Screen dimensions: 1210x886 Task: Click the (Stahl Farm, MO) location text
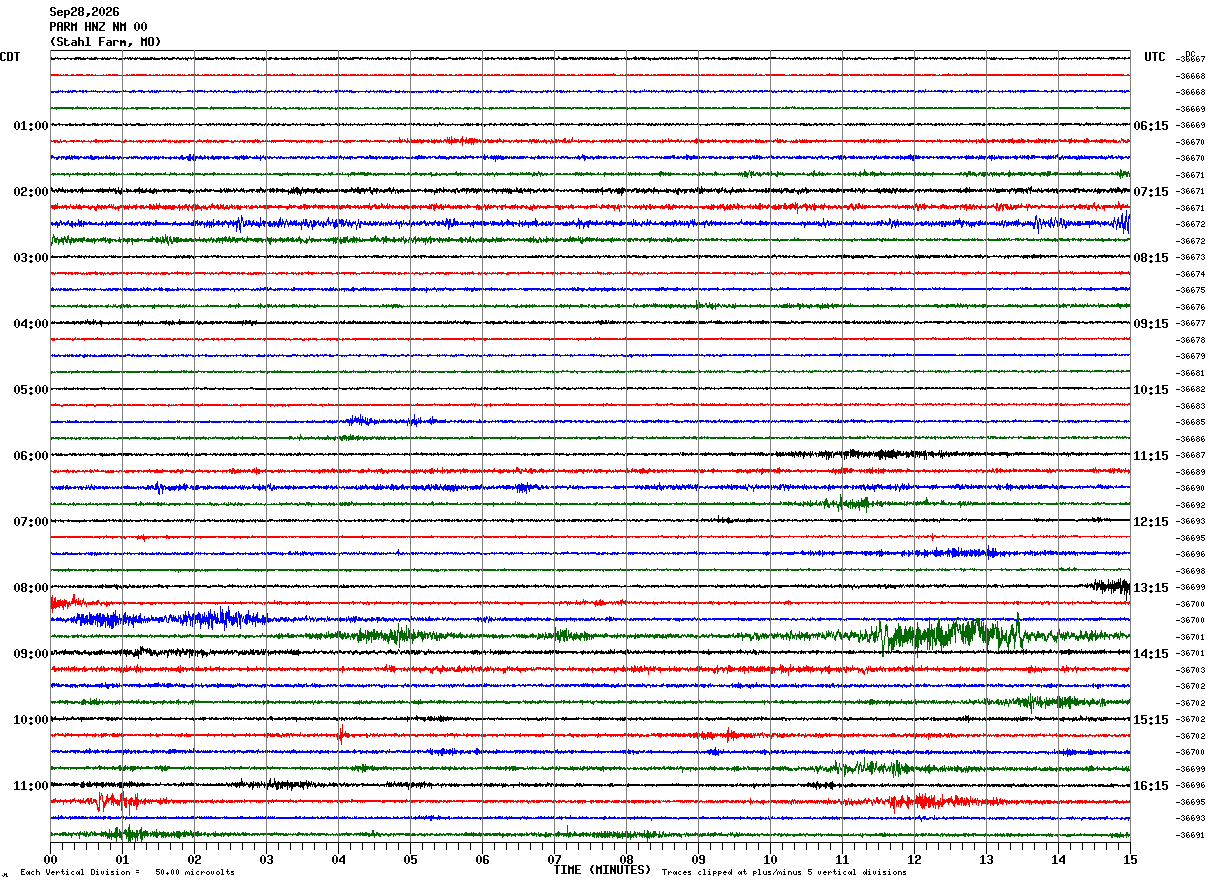click(x=105, y=42)
